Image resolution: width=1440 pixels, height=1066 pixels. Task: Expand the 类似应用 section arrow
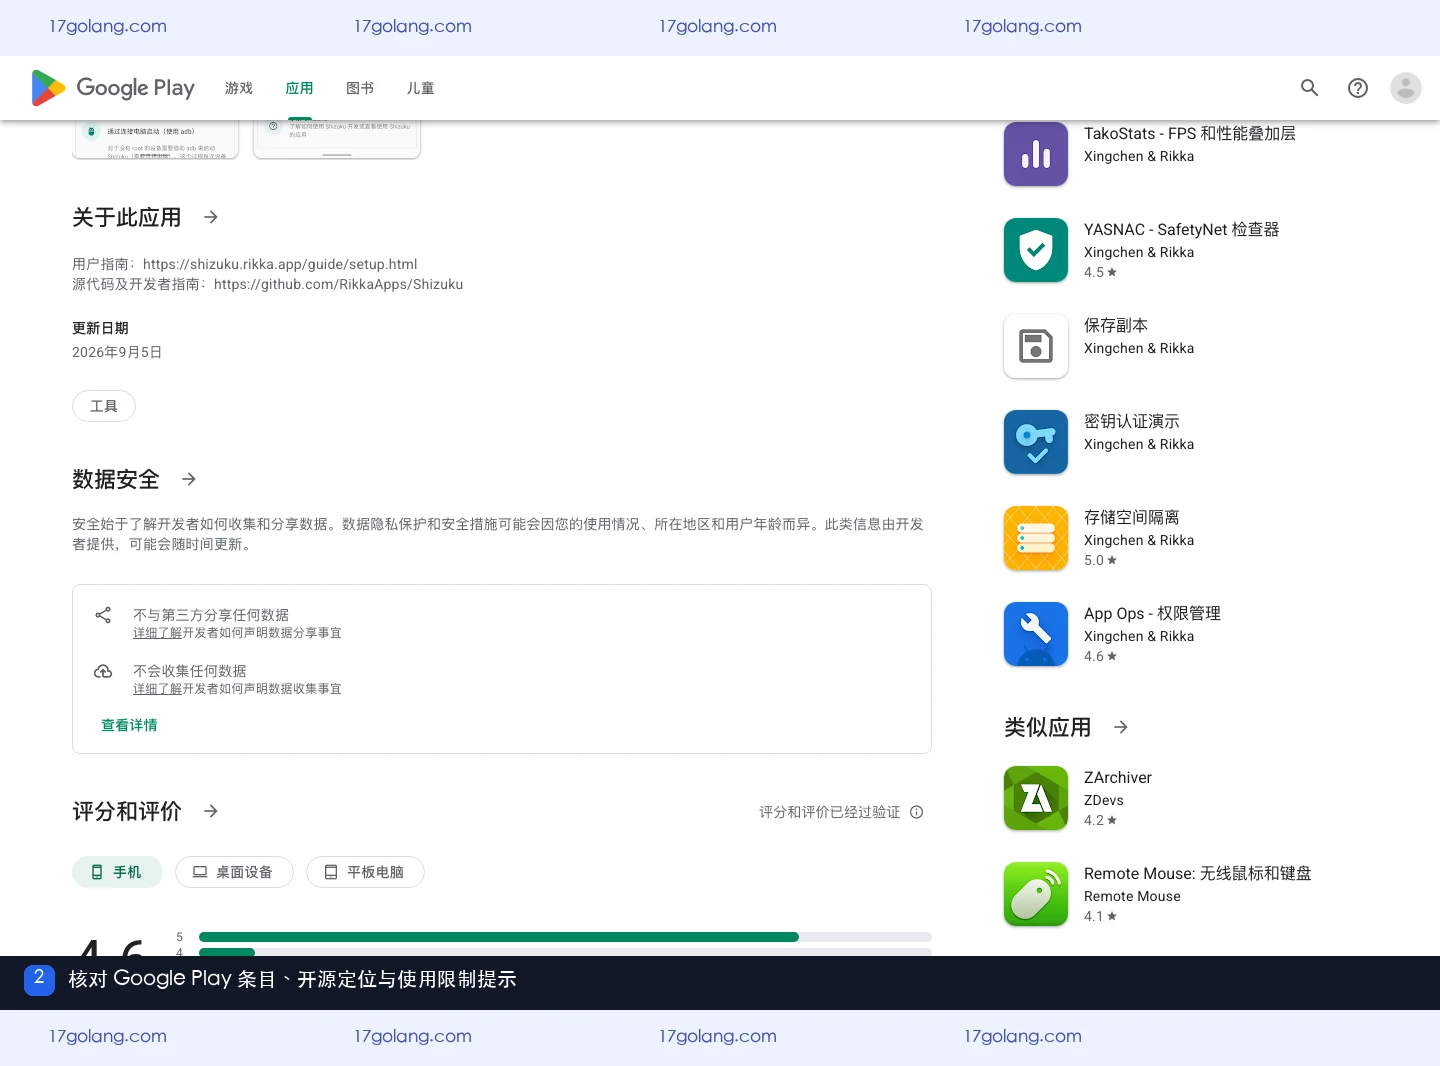pos(1121,727)
